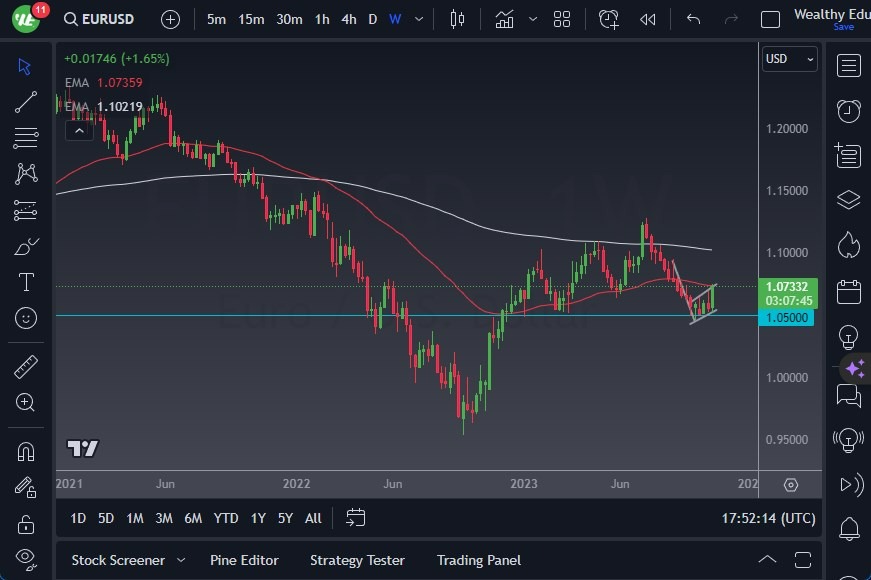Open the economic calendar panel

[x=847, y=290]
